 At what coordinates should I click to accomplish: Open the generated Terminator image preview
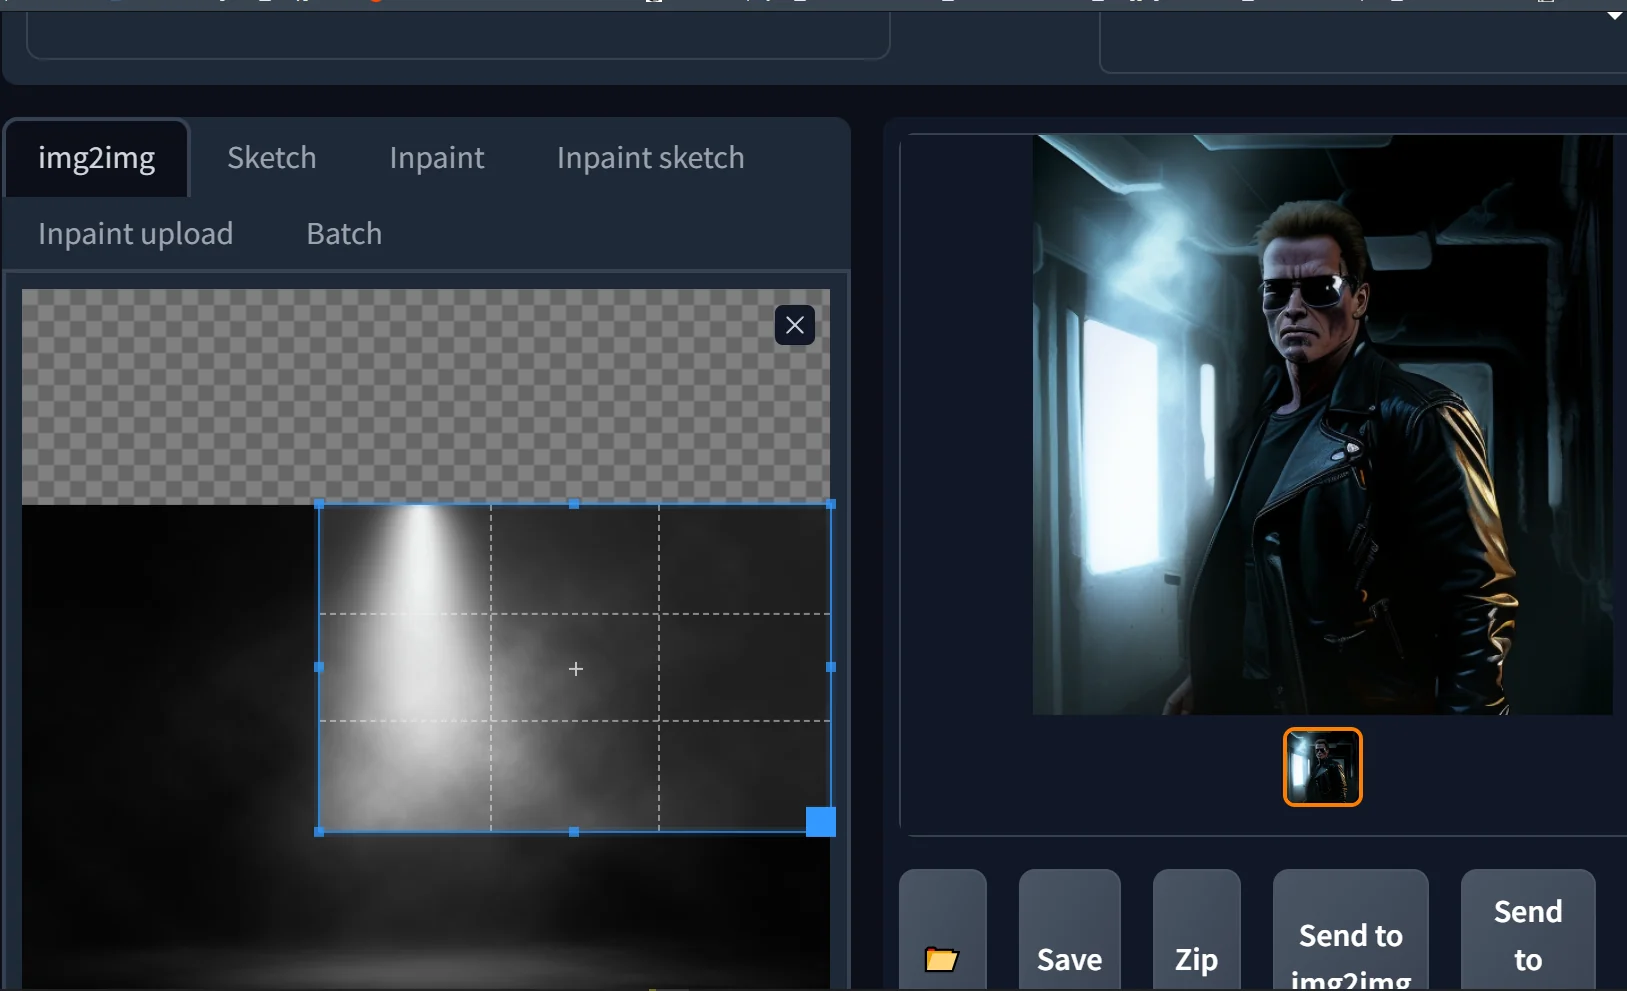tap(1322, 425)
